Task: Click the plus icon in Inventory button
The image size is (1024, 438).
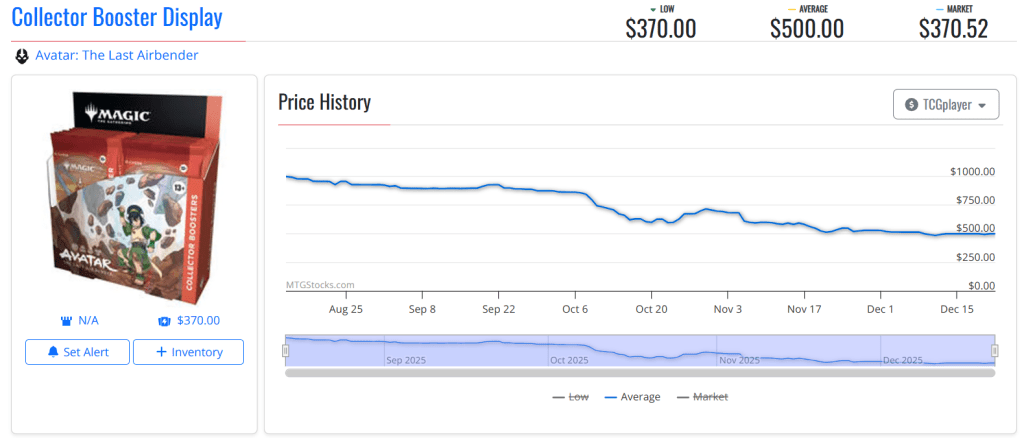Action: click(161, 352)
